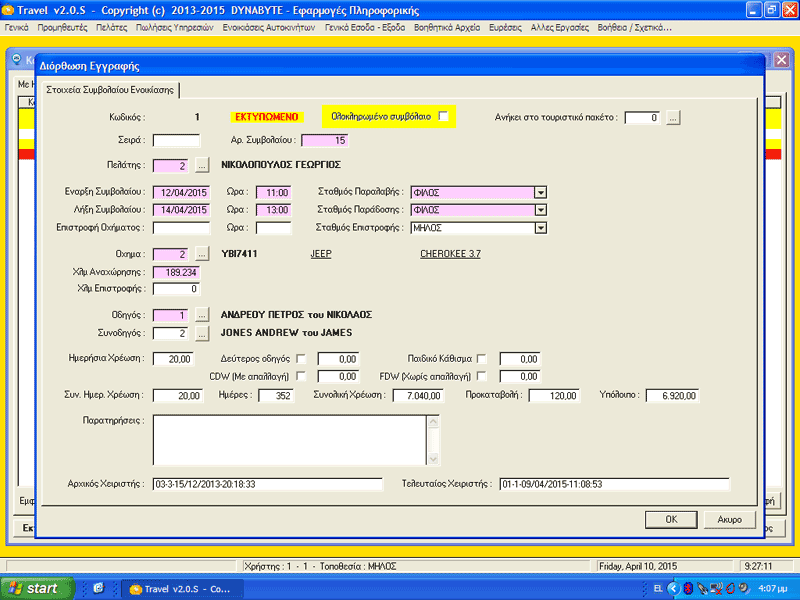Expand Σταθμός Παράδοσης dropdown
Screen dimensions: 800x600
(540, 210)
